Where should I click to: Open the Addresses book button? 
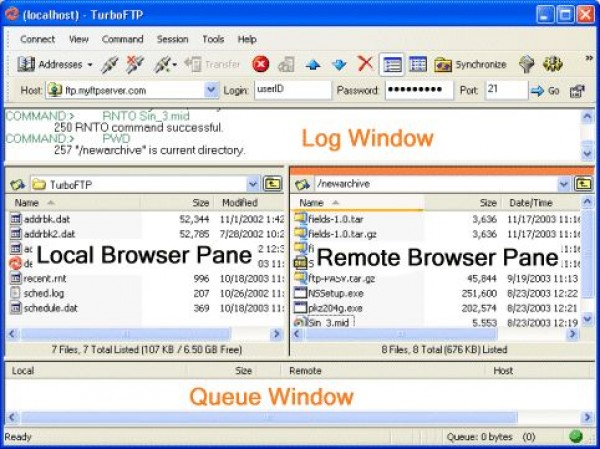pos(50,64)
